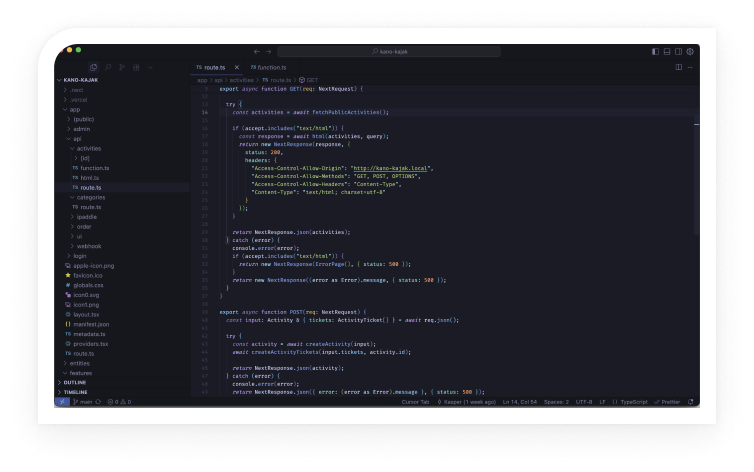Open the Extensions view icon
Screen dimensions: 754x472
(136, 67)
